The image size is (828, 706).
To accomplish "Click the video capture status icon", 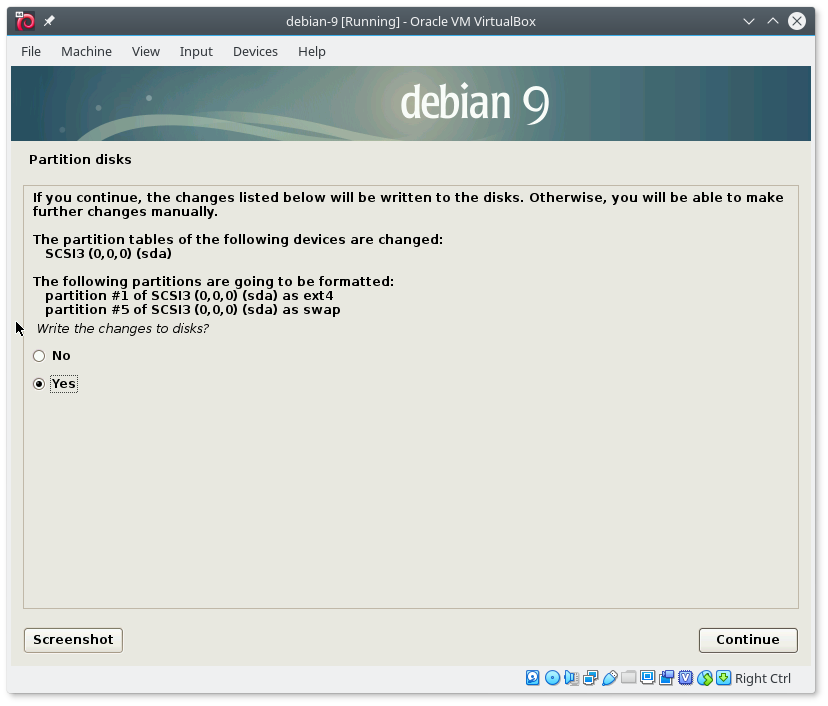I will [666, 678].
